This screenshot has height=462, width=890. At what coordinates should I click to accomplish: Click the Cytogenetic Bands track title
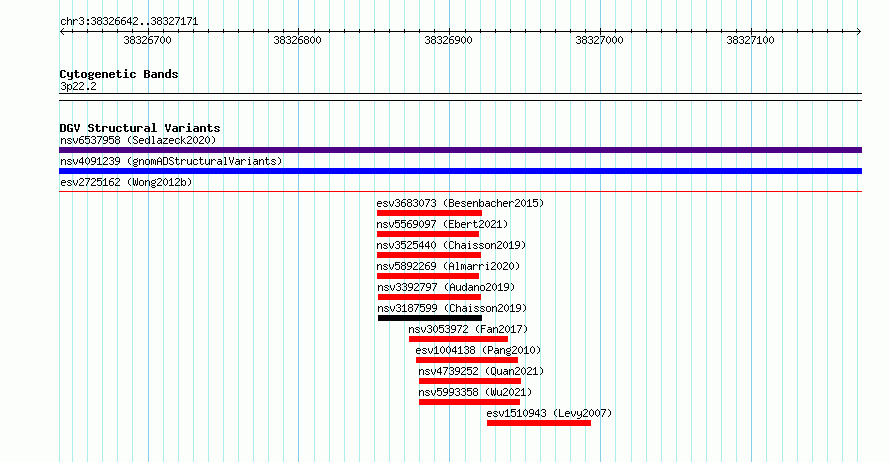[119, 74]
